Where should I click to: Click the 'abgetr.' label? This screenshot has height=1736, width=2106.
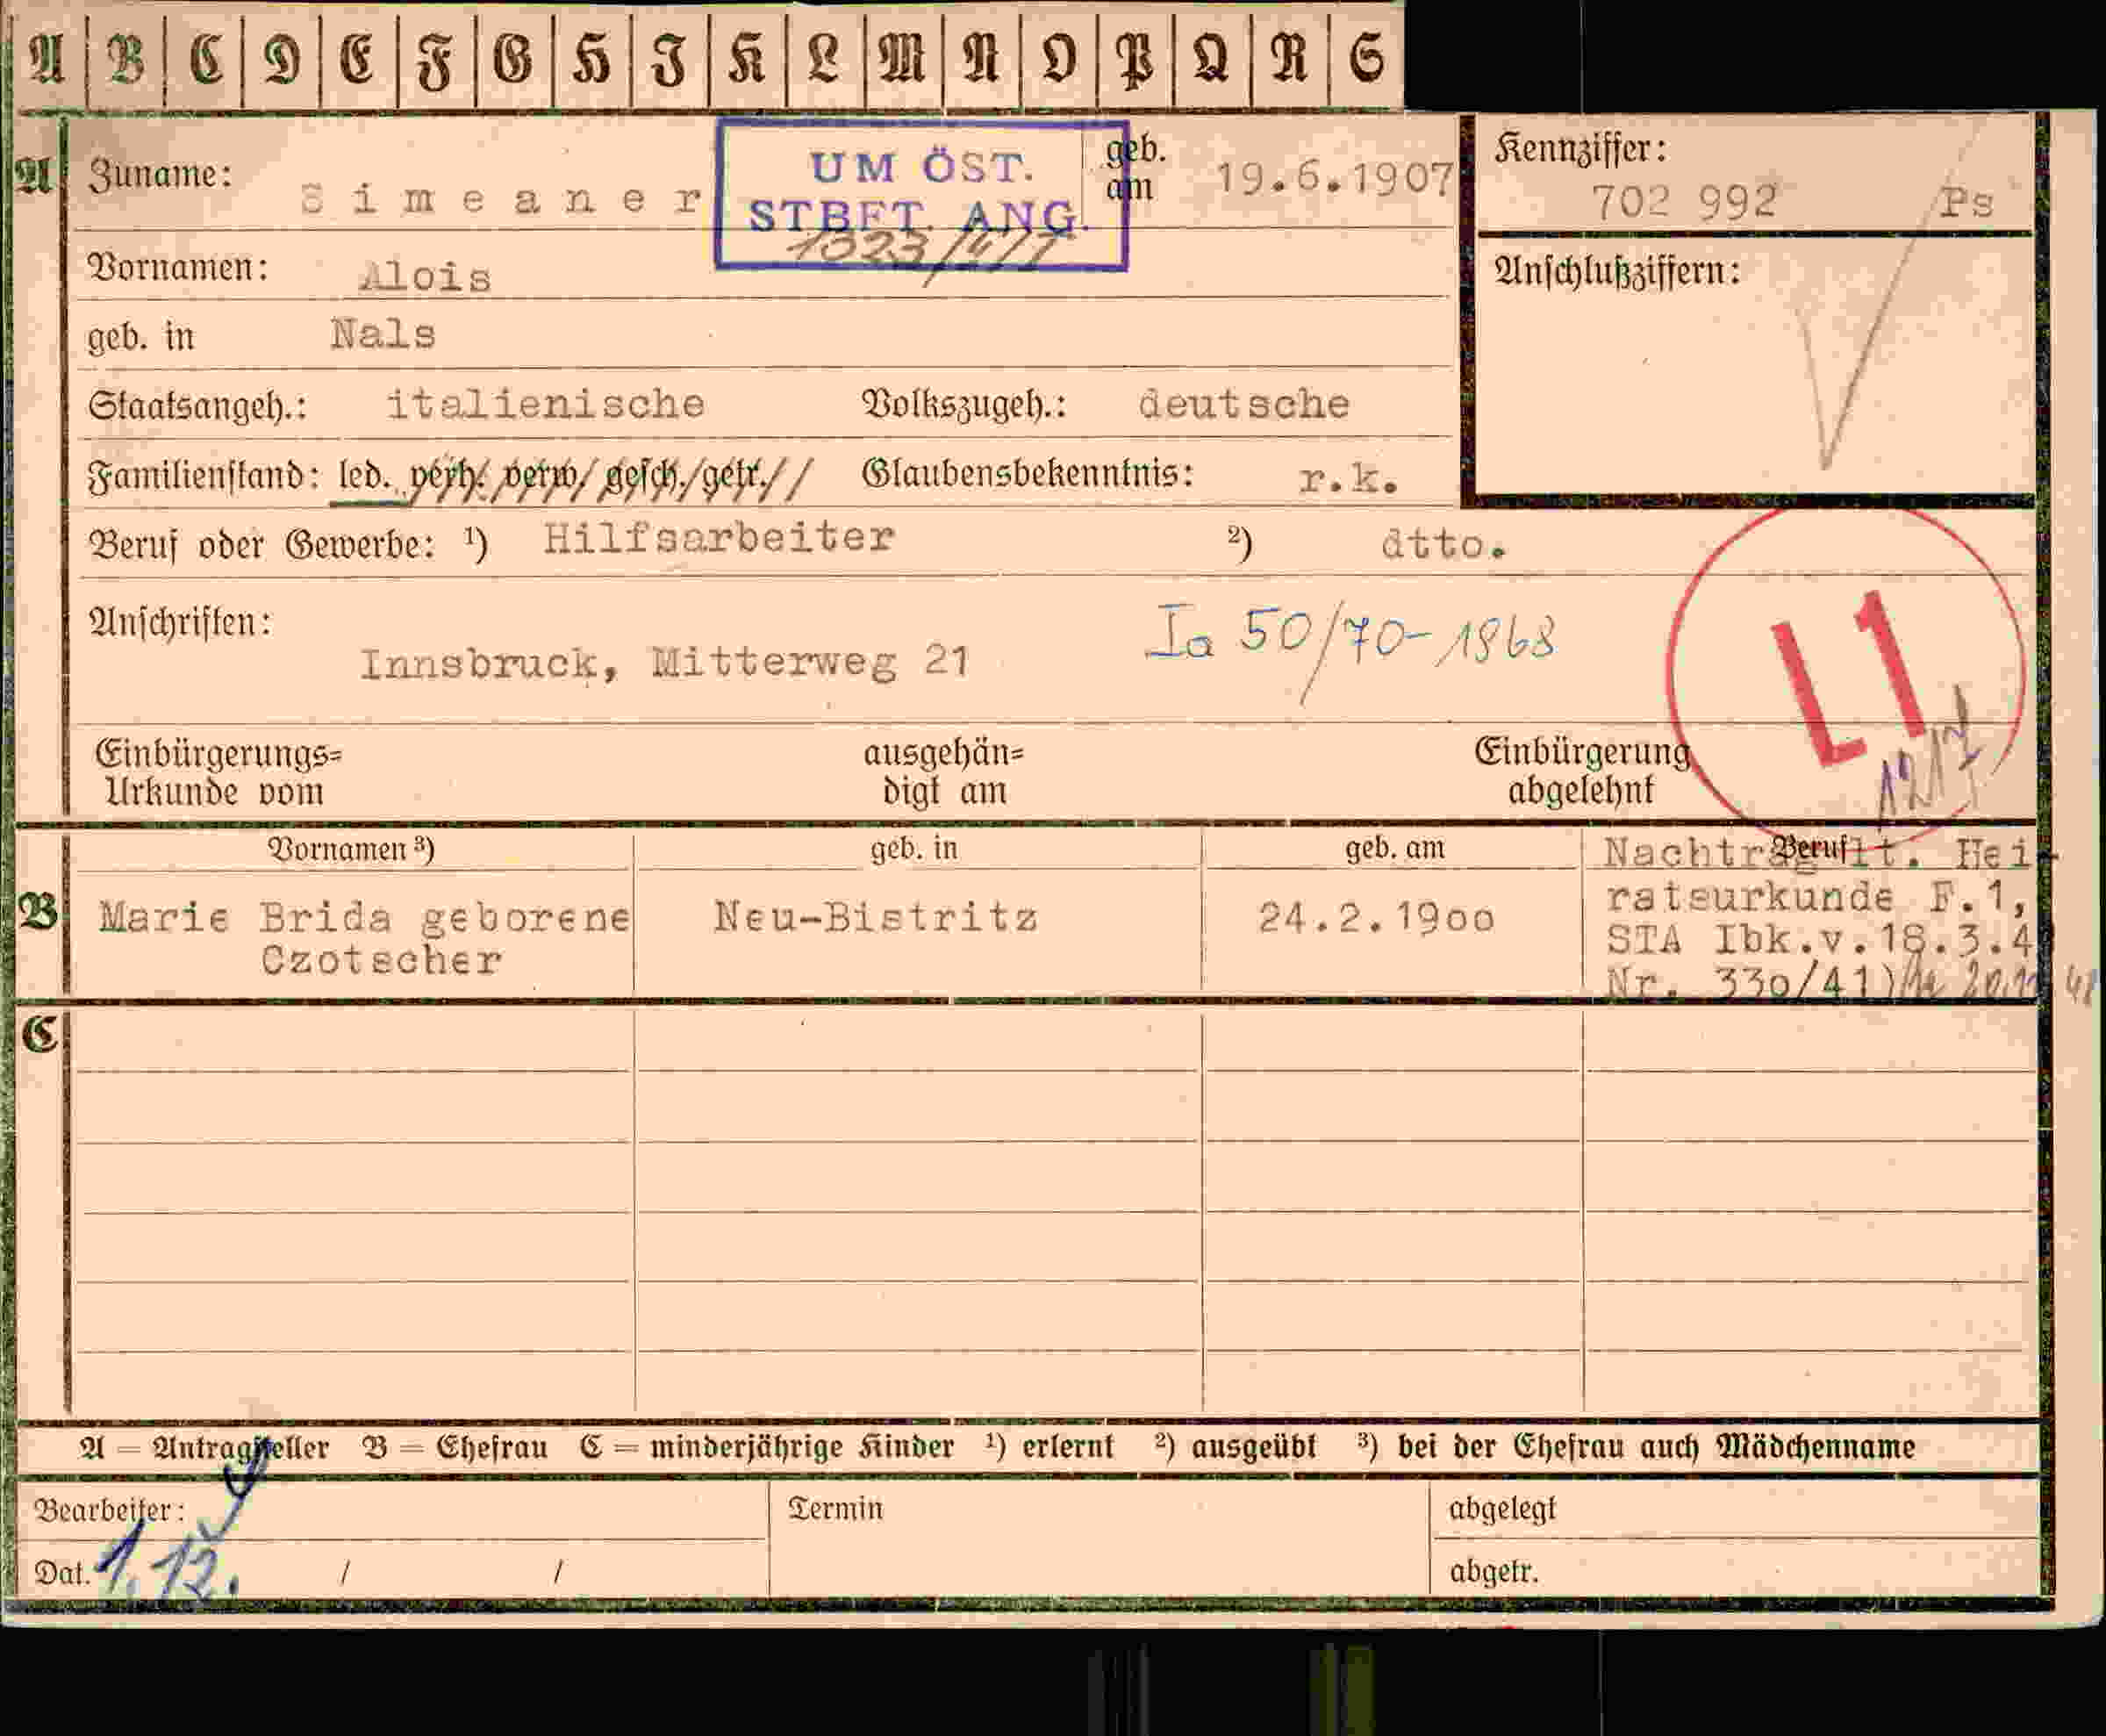click(x=1494, y=1571)
